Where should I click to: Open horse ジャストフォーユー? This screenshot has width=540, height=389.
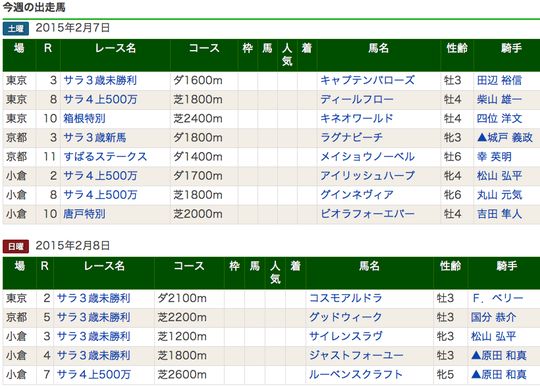(356, 355)
